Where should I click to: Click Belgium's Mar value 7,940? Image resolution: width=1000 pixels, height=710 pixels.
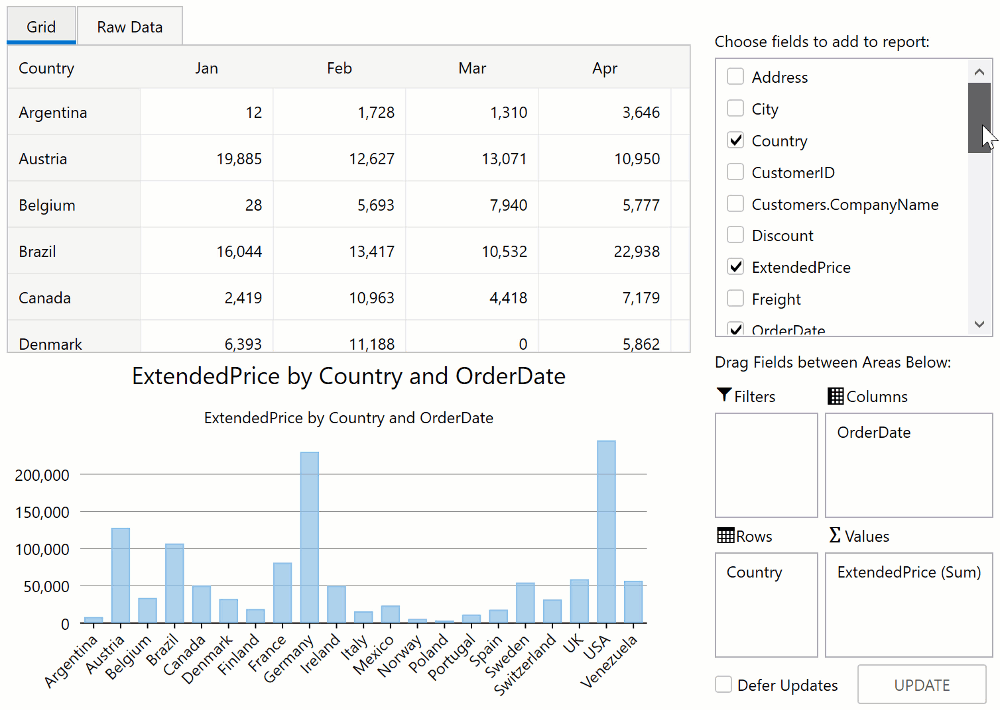tap(472, 205)
